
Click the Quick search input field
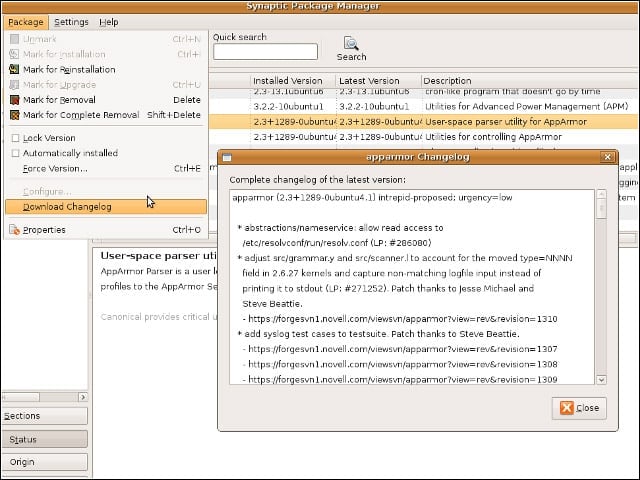pos(265,52)
